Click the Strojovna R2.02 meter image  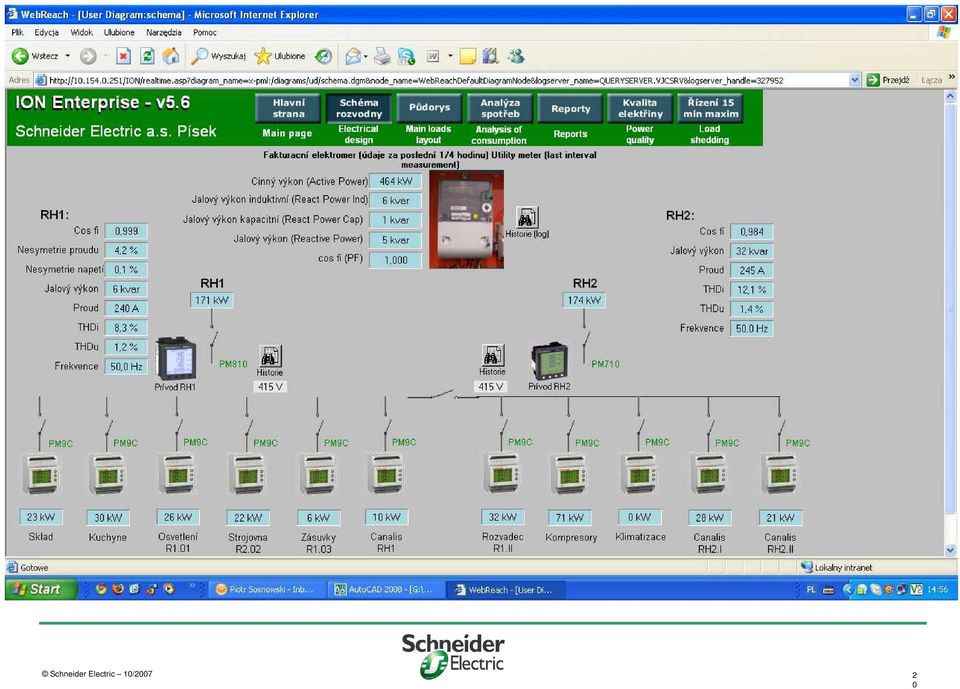click(x=247, y=473)
